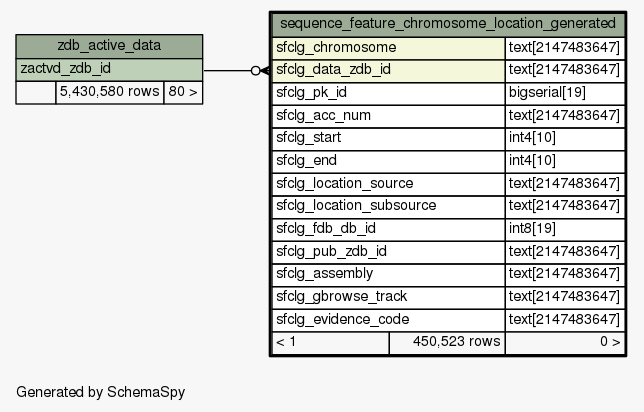
Task: Select the sfclg_data_zdb_id column row
Action: pyautogui.click(x=448, y=71)
